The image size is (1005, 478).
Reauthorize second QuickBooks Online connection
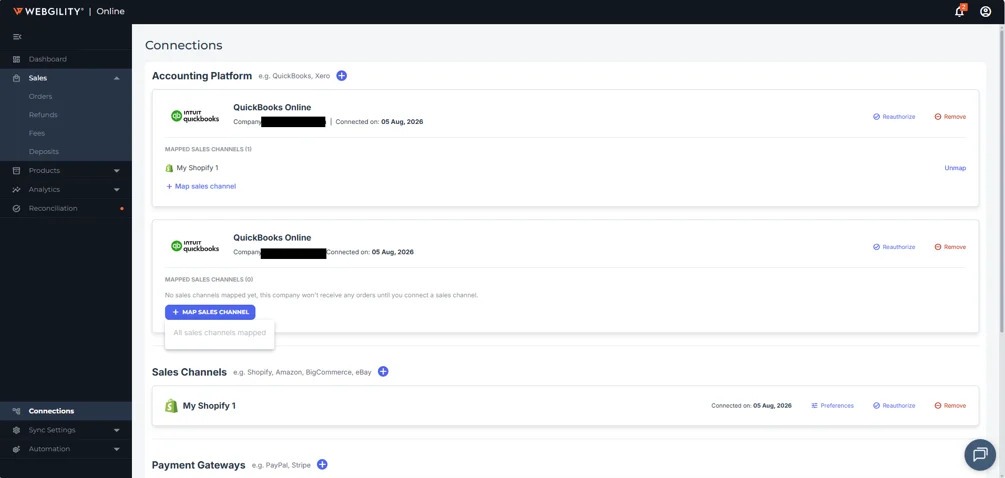coord(894,247)
